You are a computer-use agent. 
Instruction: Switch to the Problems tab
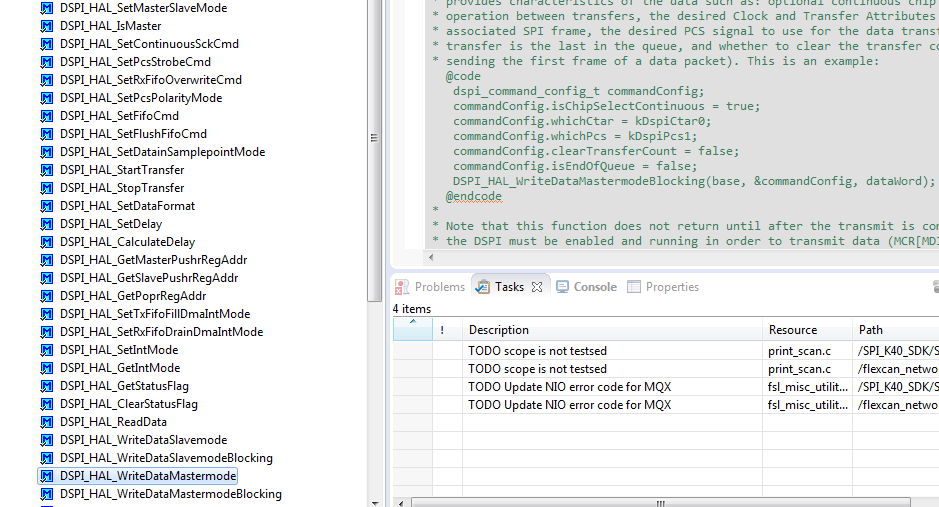(x=440, y=287)
